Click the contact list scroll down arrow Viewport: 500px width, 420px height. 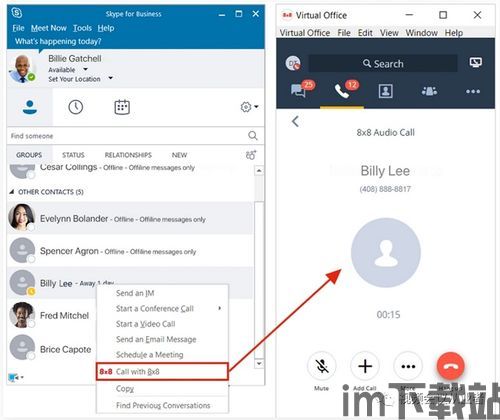(259, 363)
